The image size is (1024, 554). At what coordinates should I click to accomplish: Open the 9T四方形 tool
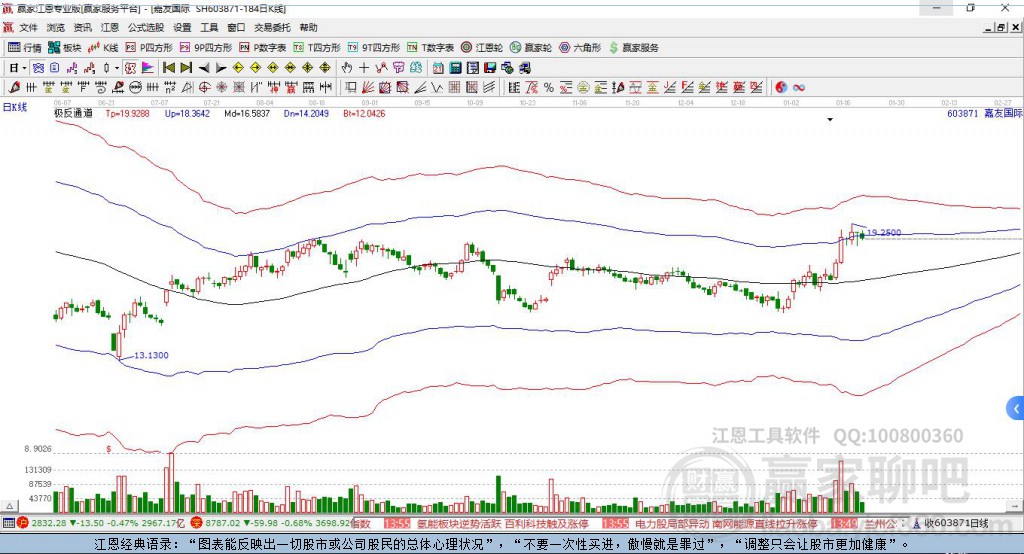pyautogui.click(x=374, y=48)
